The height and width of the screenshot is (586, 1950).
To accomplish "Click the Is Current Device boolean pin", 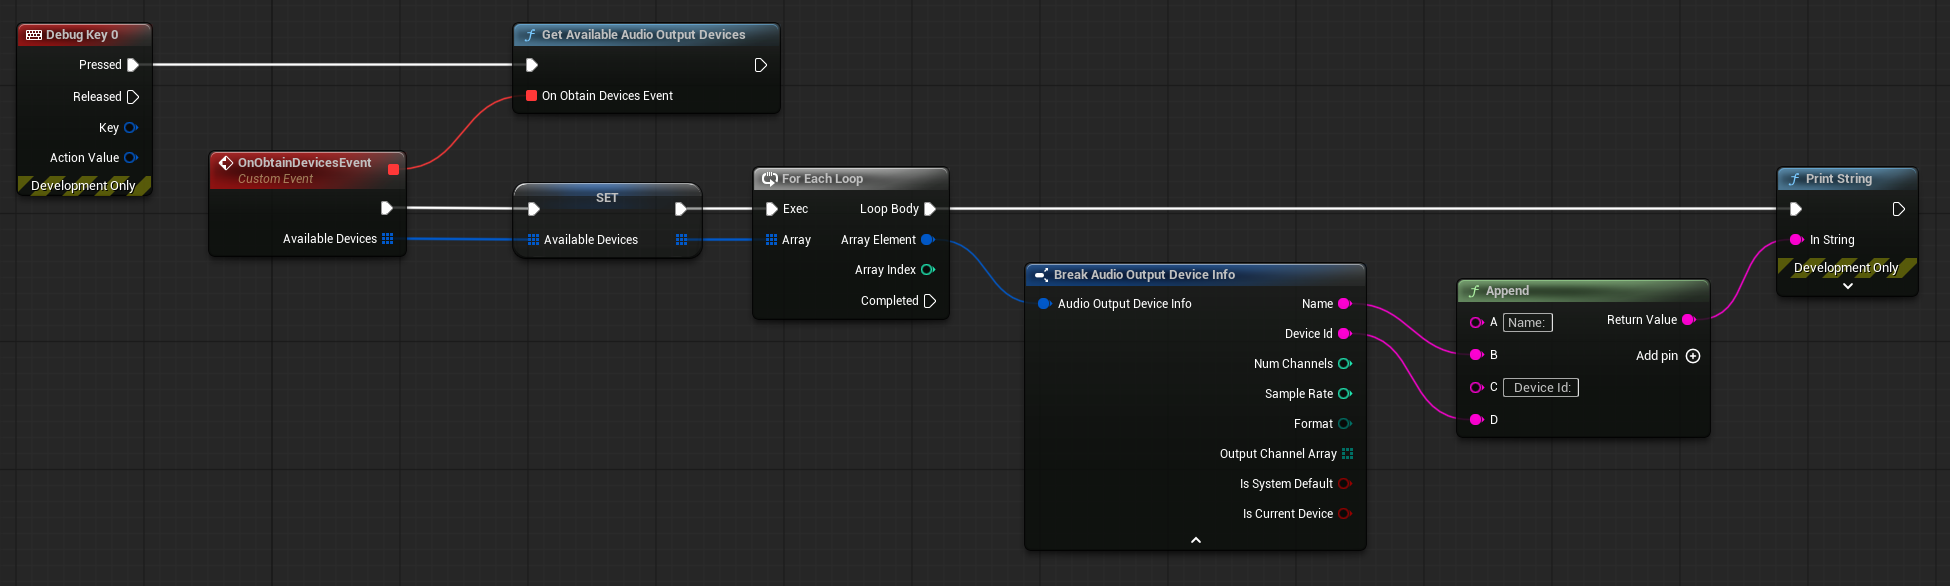I will tap(1345, 514).
